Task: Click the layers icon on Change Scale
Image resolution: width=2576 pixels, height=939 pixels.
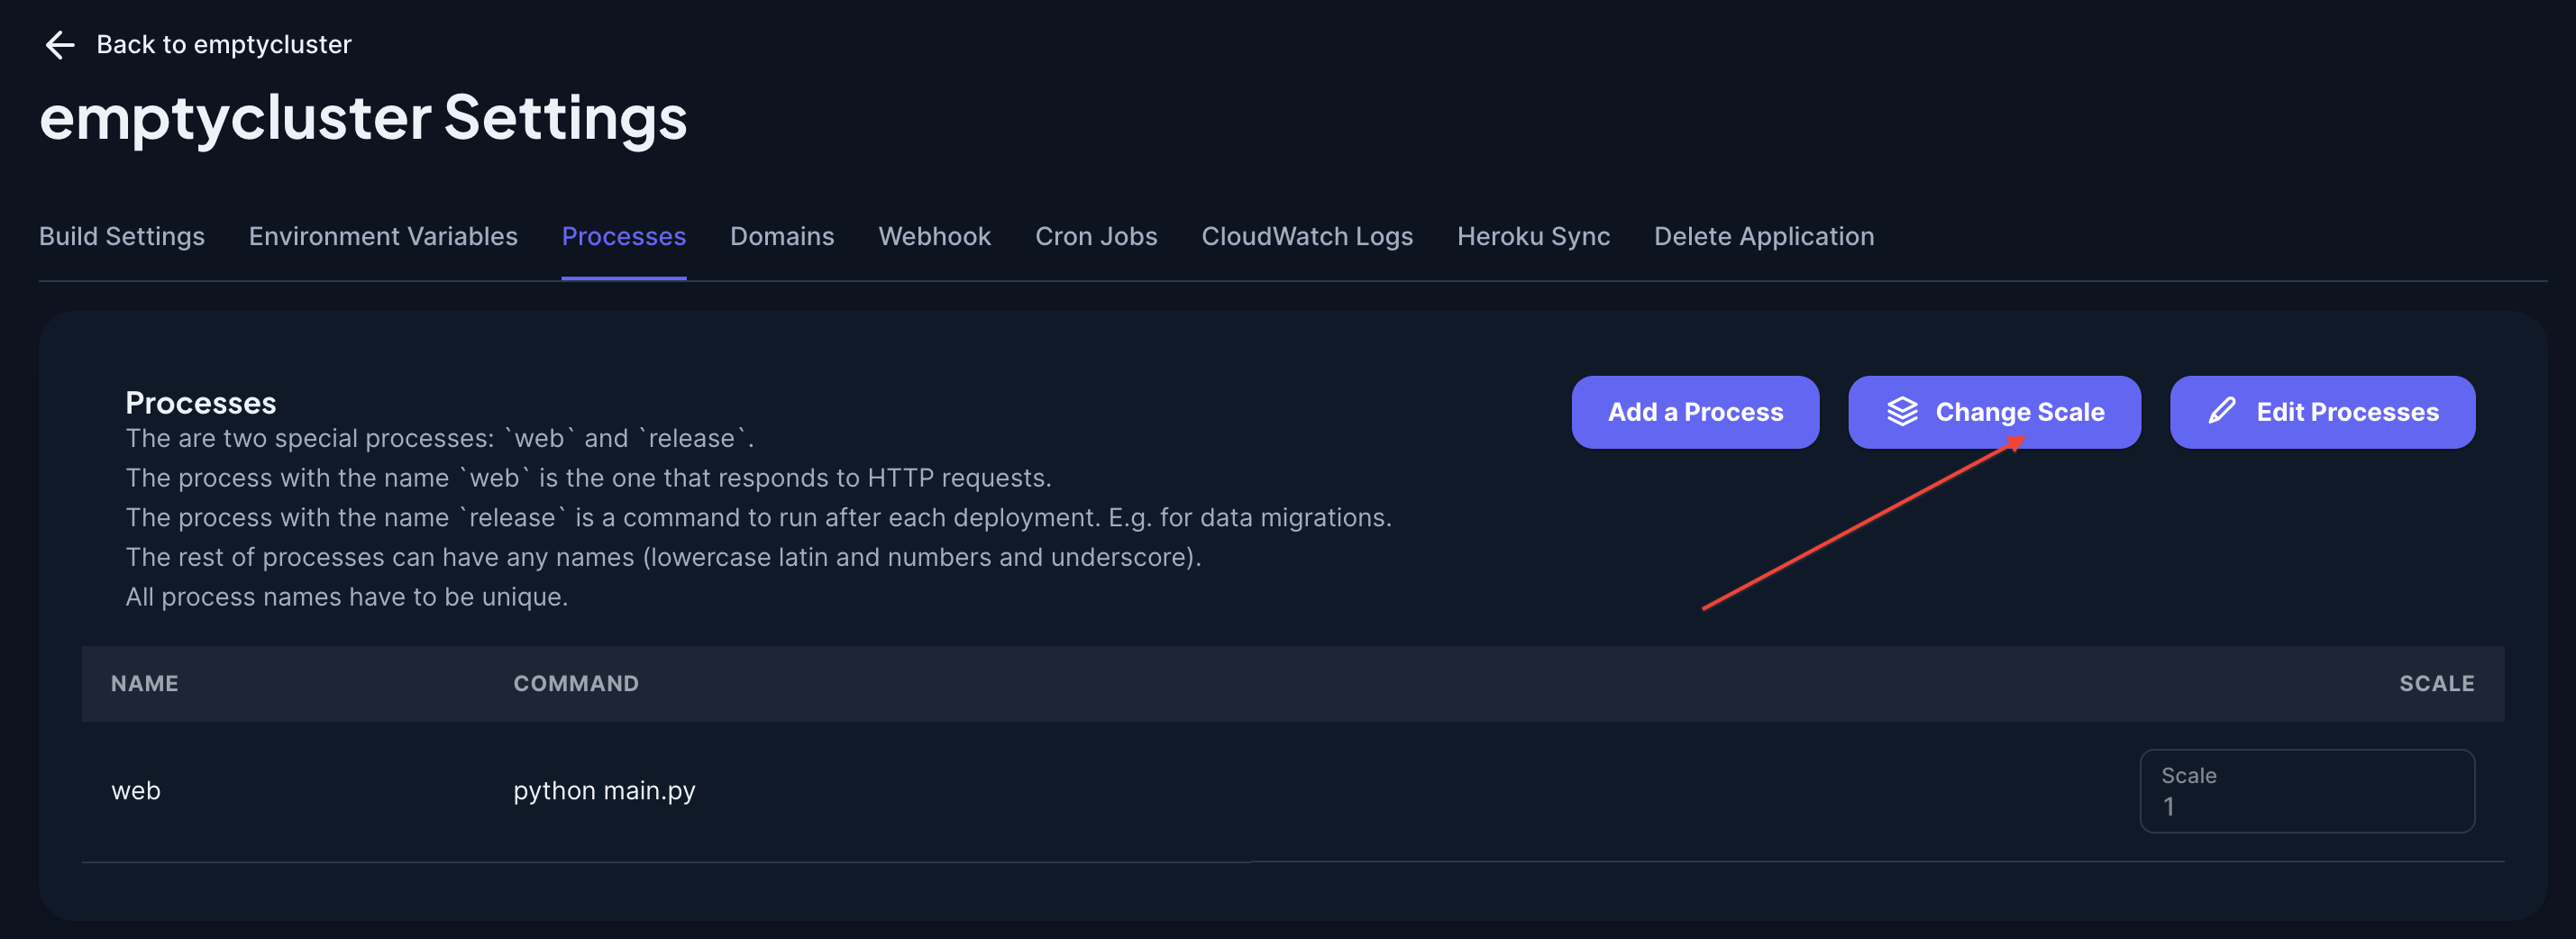Action: 1901,412
